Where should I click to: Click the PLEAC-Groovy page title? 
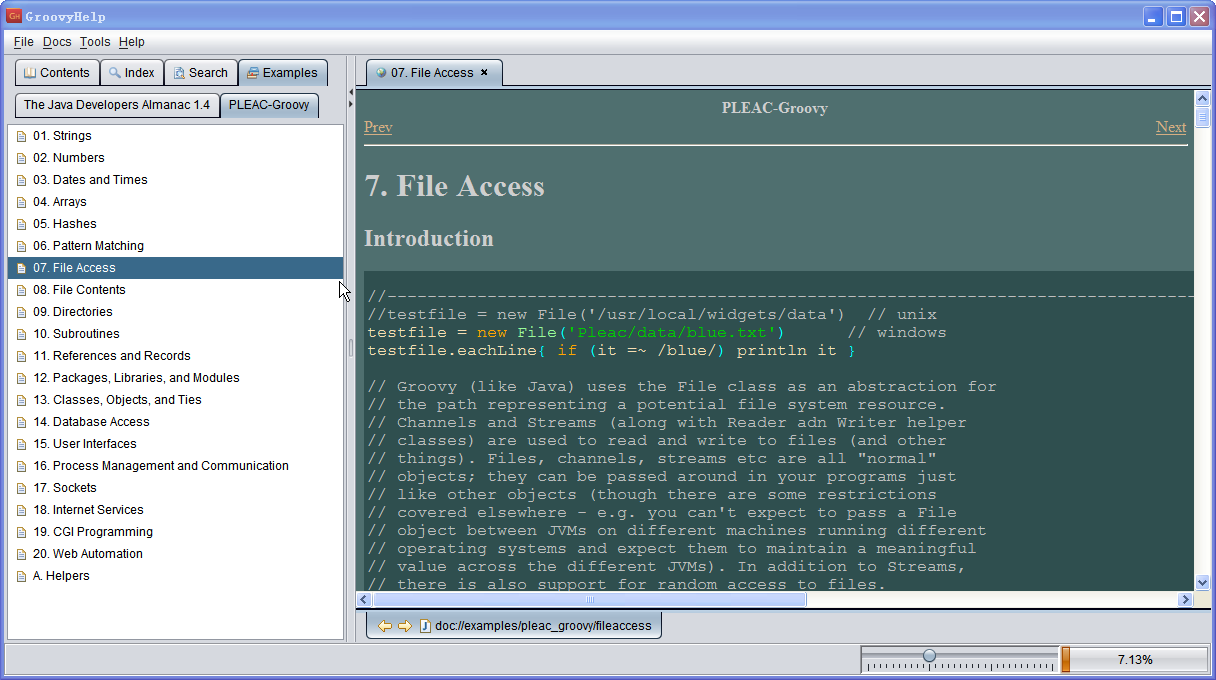click(x=775, y=108)
